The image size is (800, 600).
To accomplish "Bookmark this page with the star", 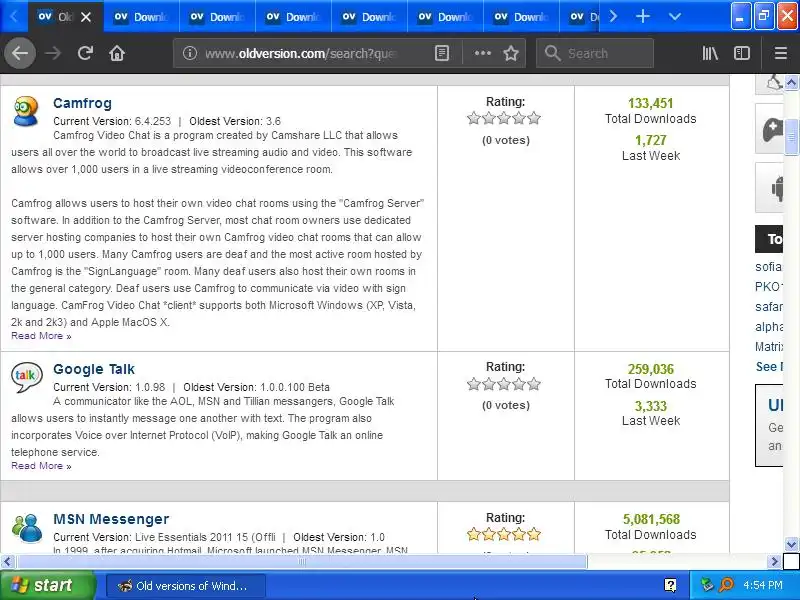I will [511, 53].
